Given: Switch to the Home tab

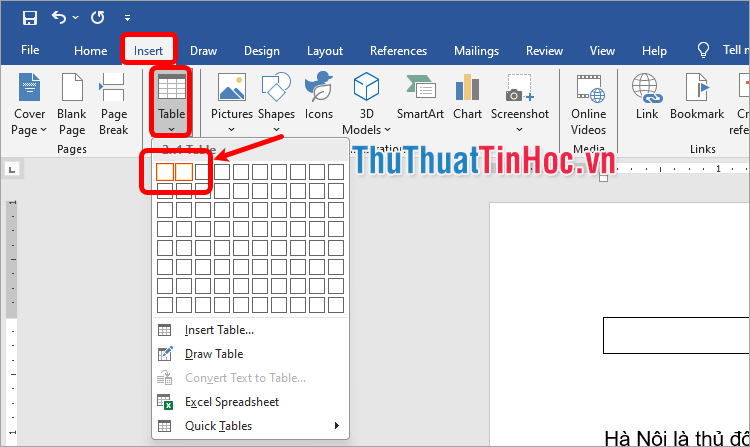Looking at the screenshot, I should coord(90,51).
